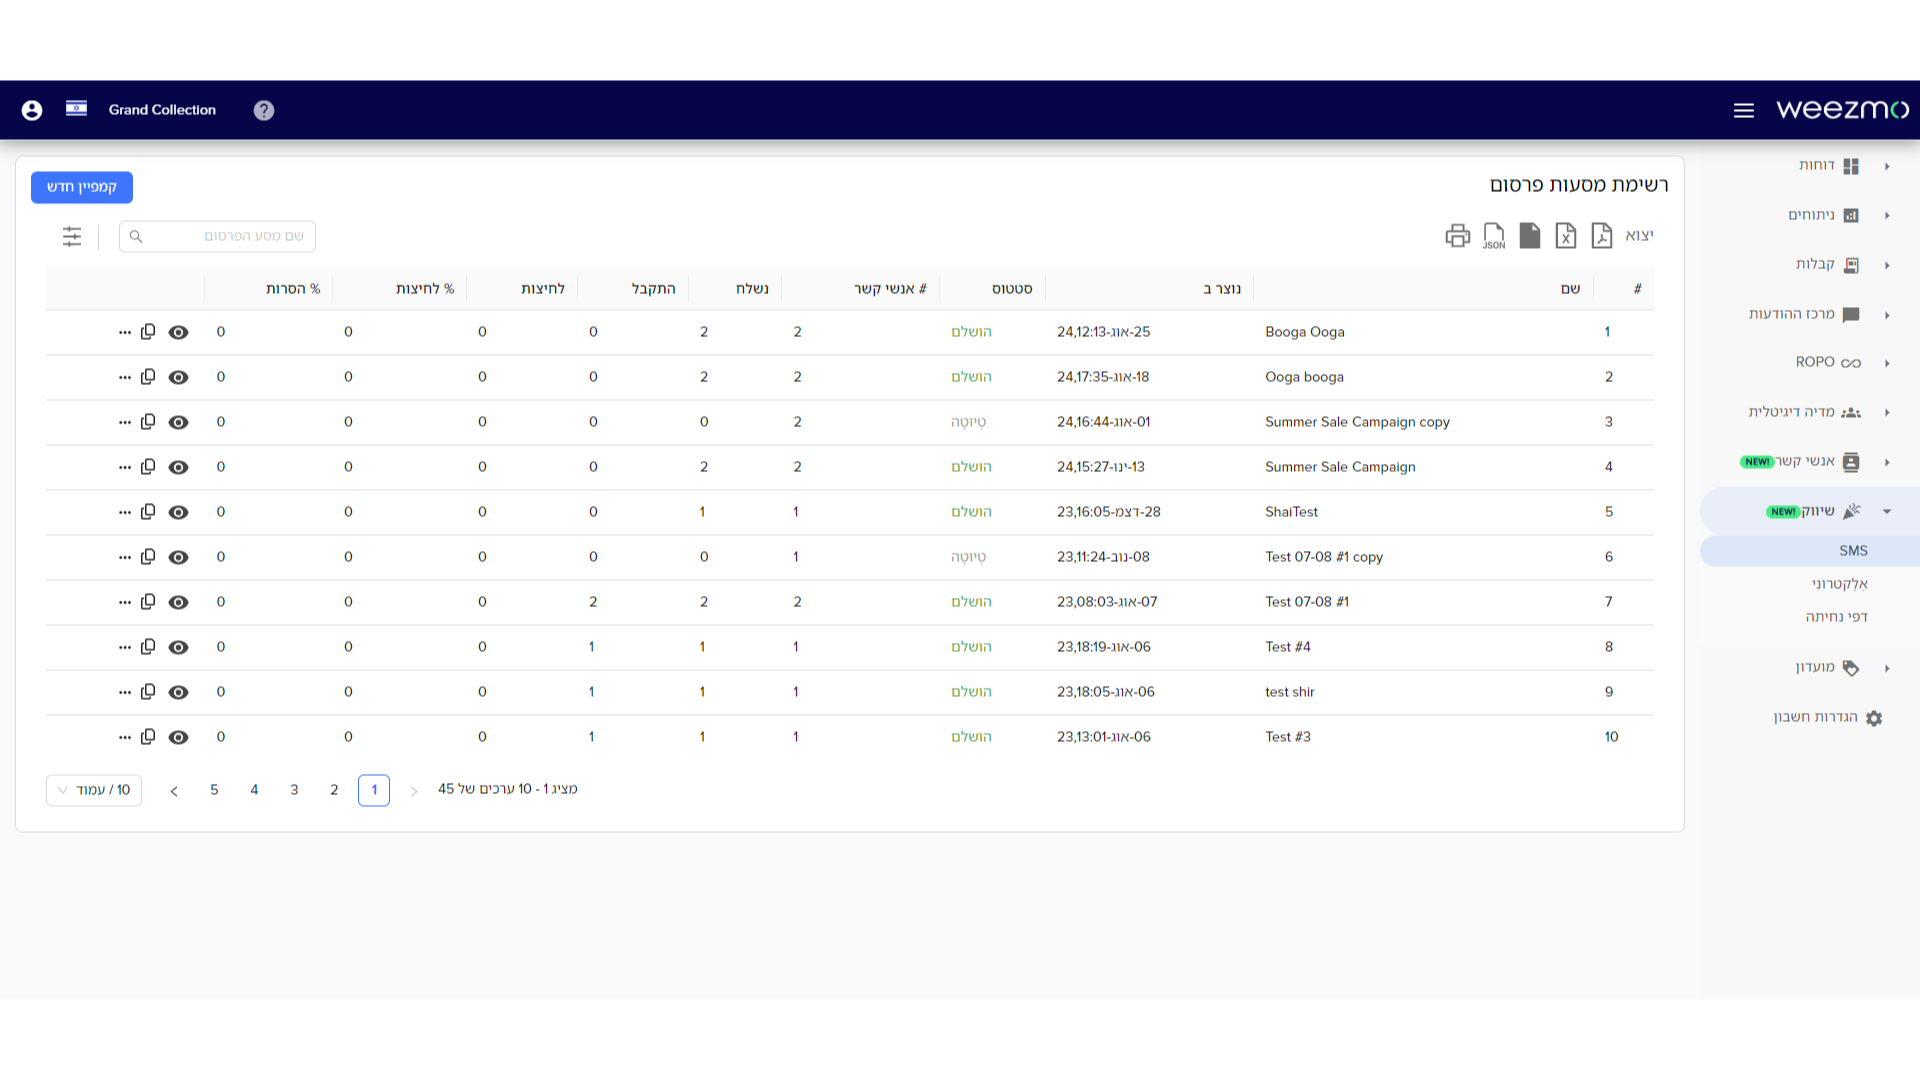View Summer Sale Campaign copy eye icon

178,423
